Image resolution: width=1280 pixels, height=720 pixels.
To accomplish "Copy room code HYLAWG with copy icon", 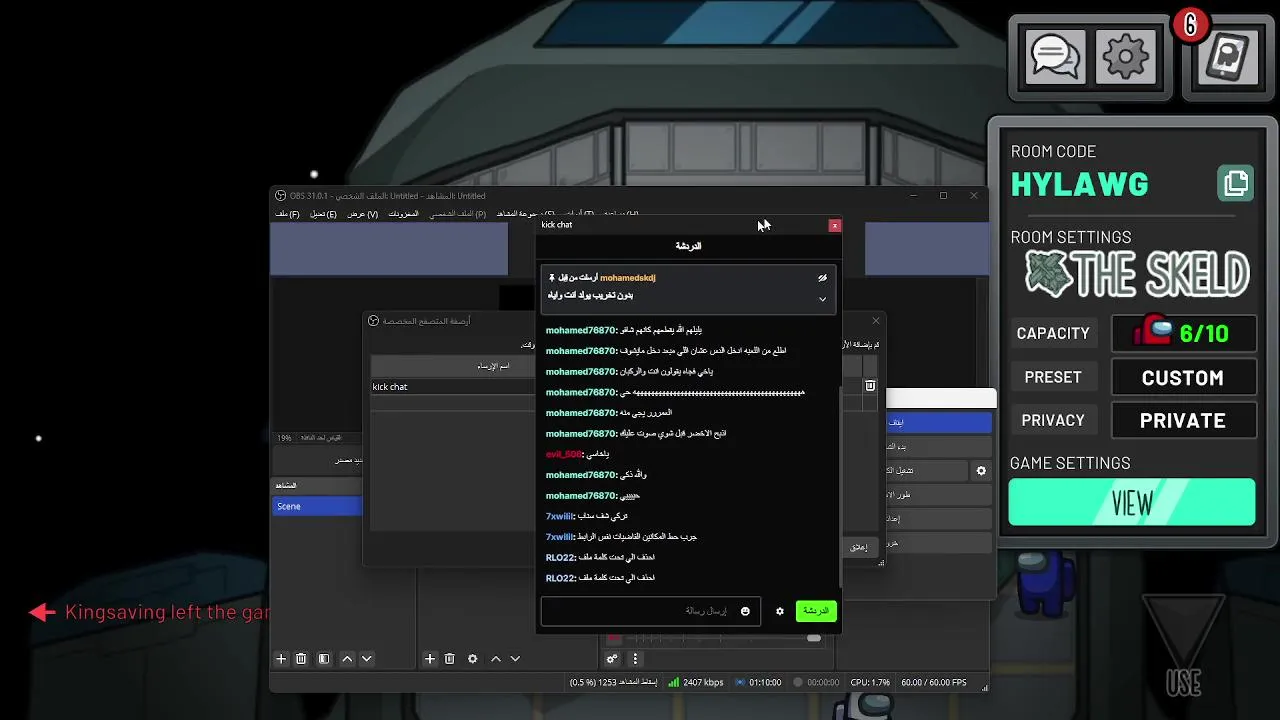I will (1236, 184).
